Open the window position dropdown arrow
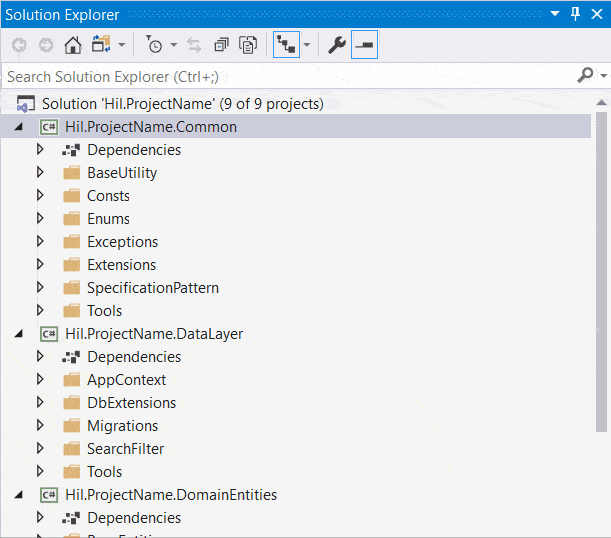The image size is (611, 538). pyautogui.click(x=555, y=14)
